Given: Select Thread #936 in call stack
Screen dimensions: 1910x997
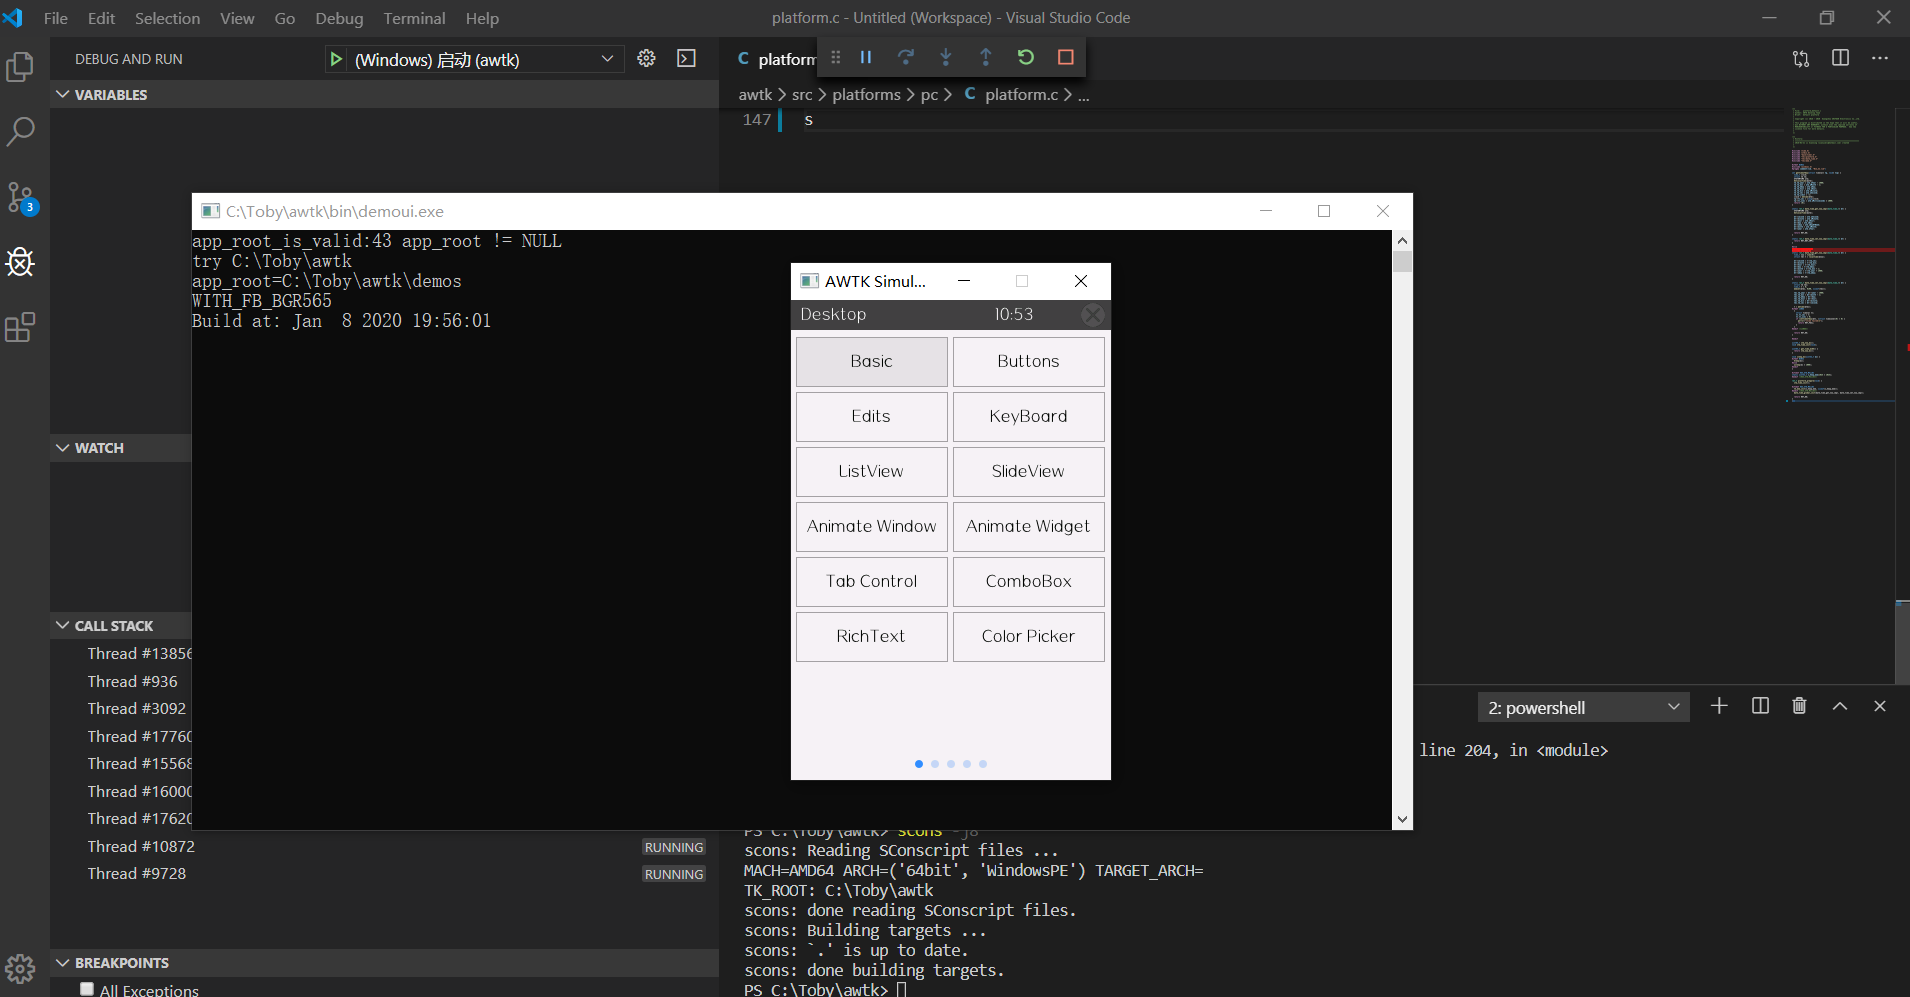Looking at the screenshot, I should point(132,681).
